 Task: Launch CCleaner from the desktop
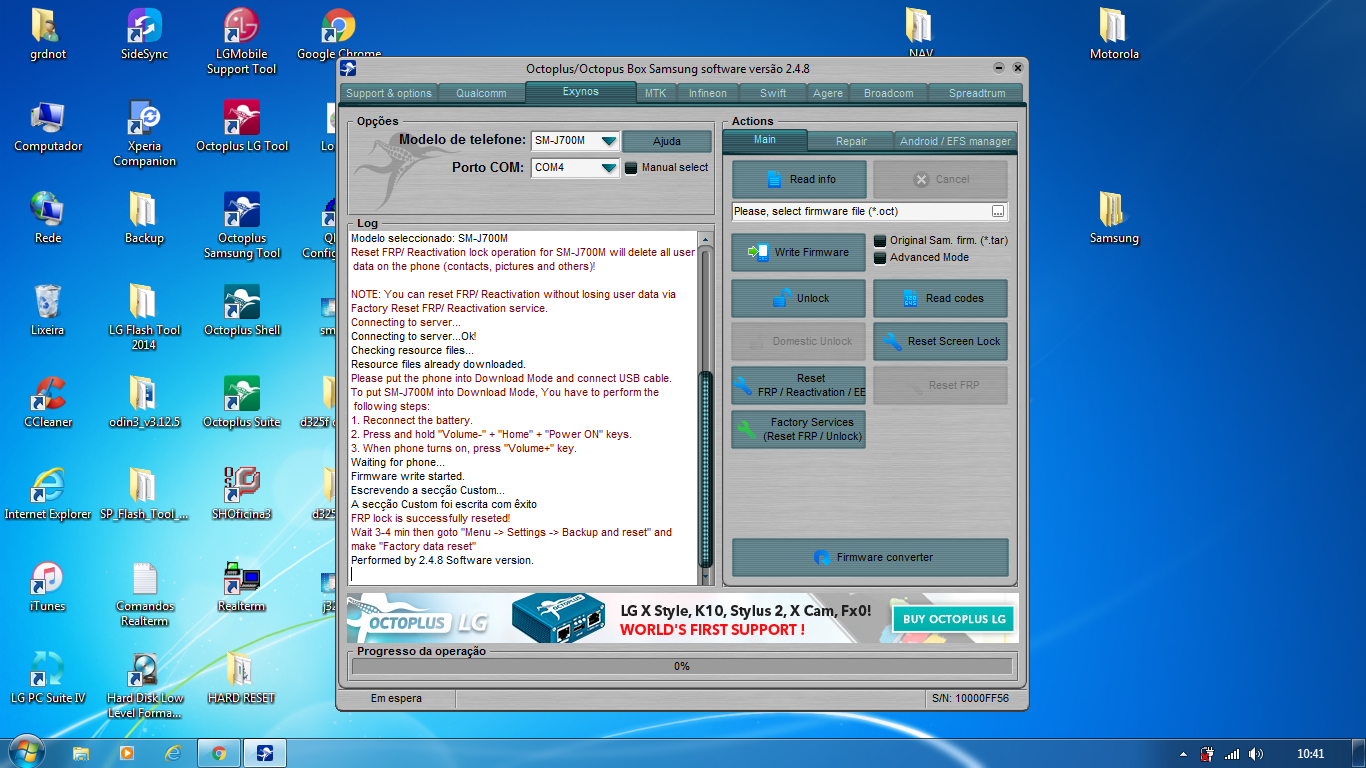coord(48,402)
